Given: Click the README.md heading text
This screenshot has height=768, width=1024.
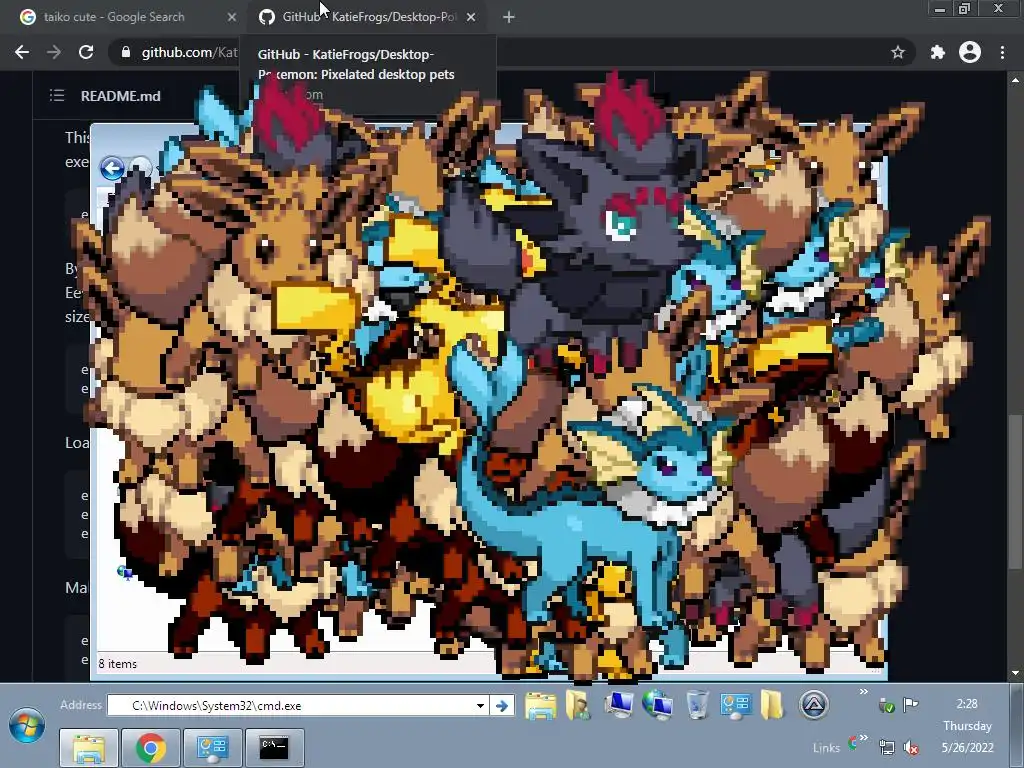Looking at the screenshot, I should tap(121, 96).
